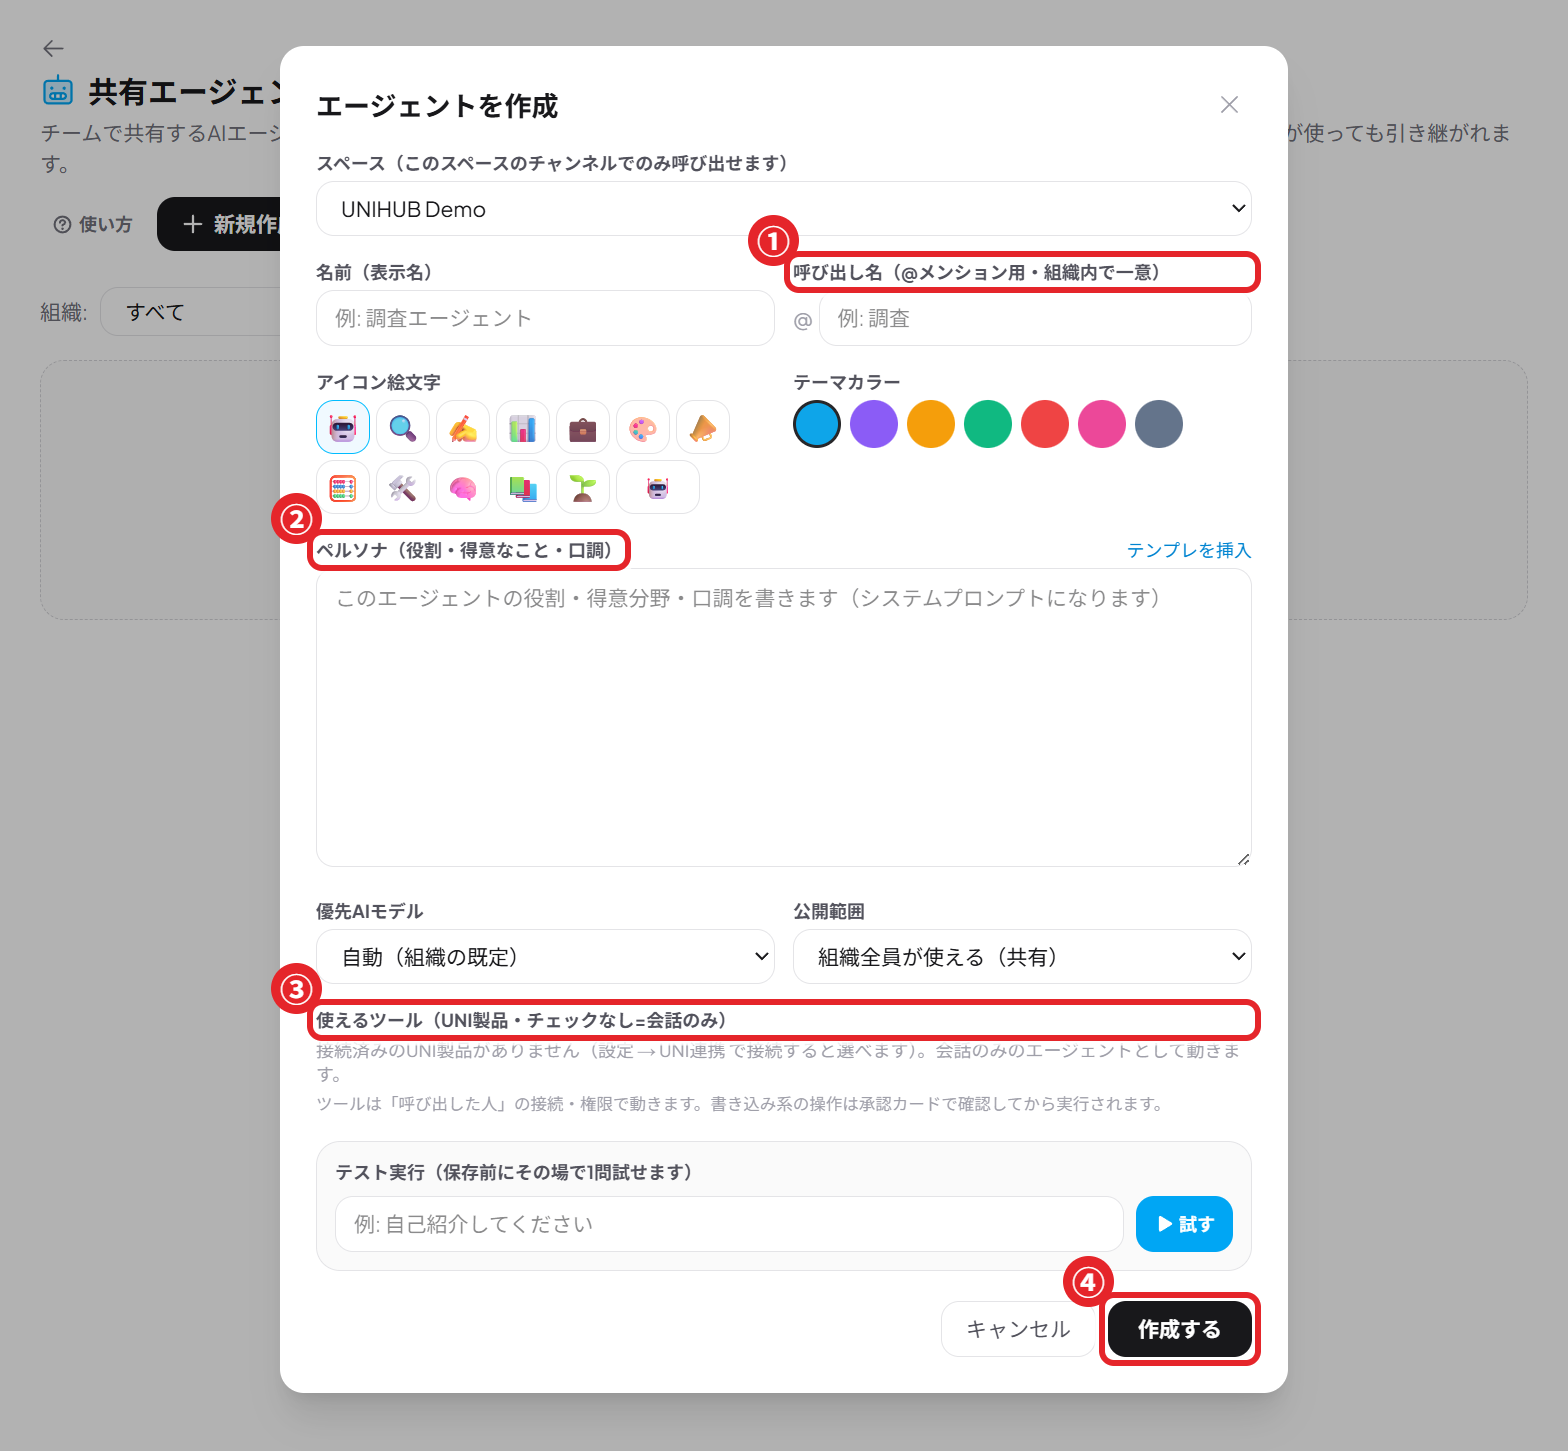Choose the abacus emoji icon
The image size is (1568, 1451).
[x=343, y=487]
